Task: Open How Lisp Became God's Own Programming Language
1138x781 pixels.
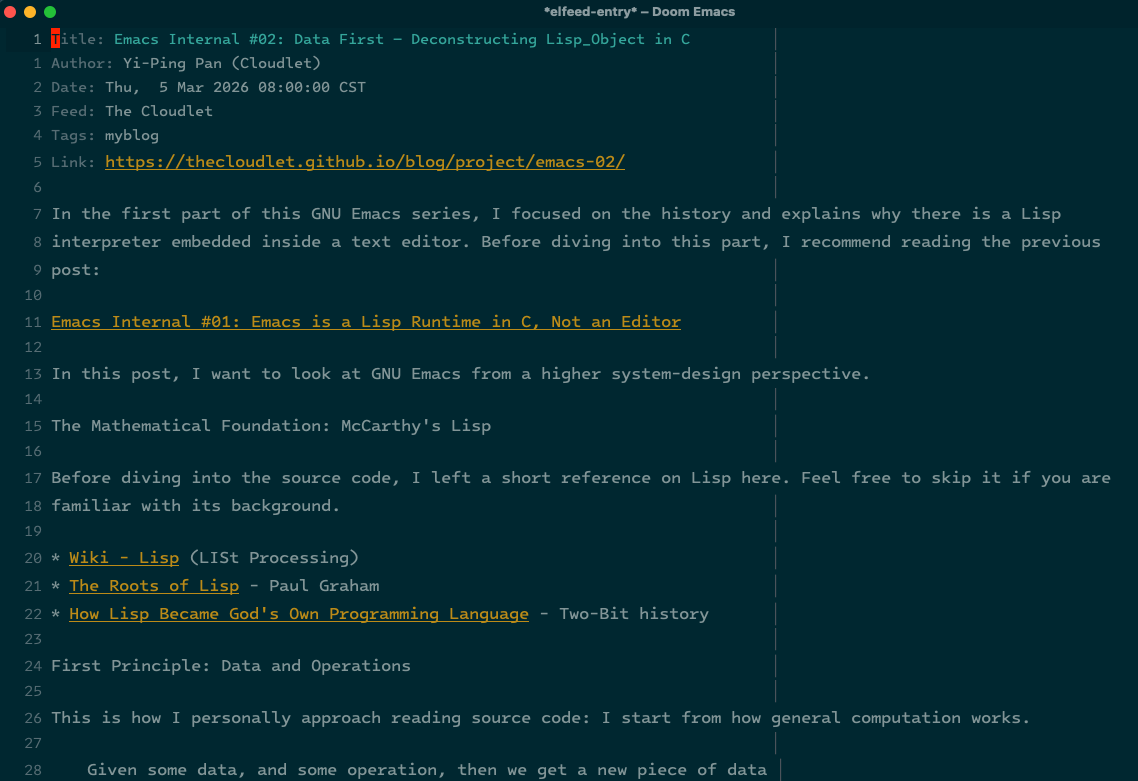Action: click(x=298, y=614)
